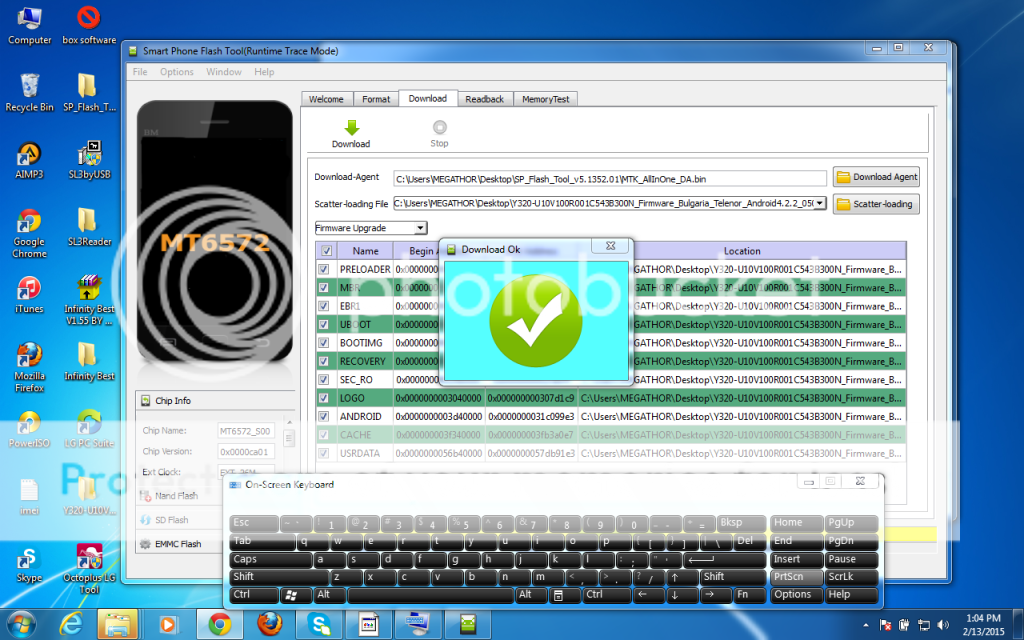This screenshot has height=640, width=1024.
Task: Uncheck the PRELOADER partition checkbox
Action: click(324, 270)
